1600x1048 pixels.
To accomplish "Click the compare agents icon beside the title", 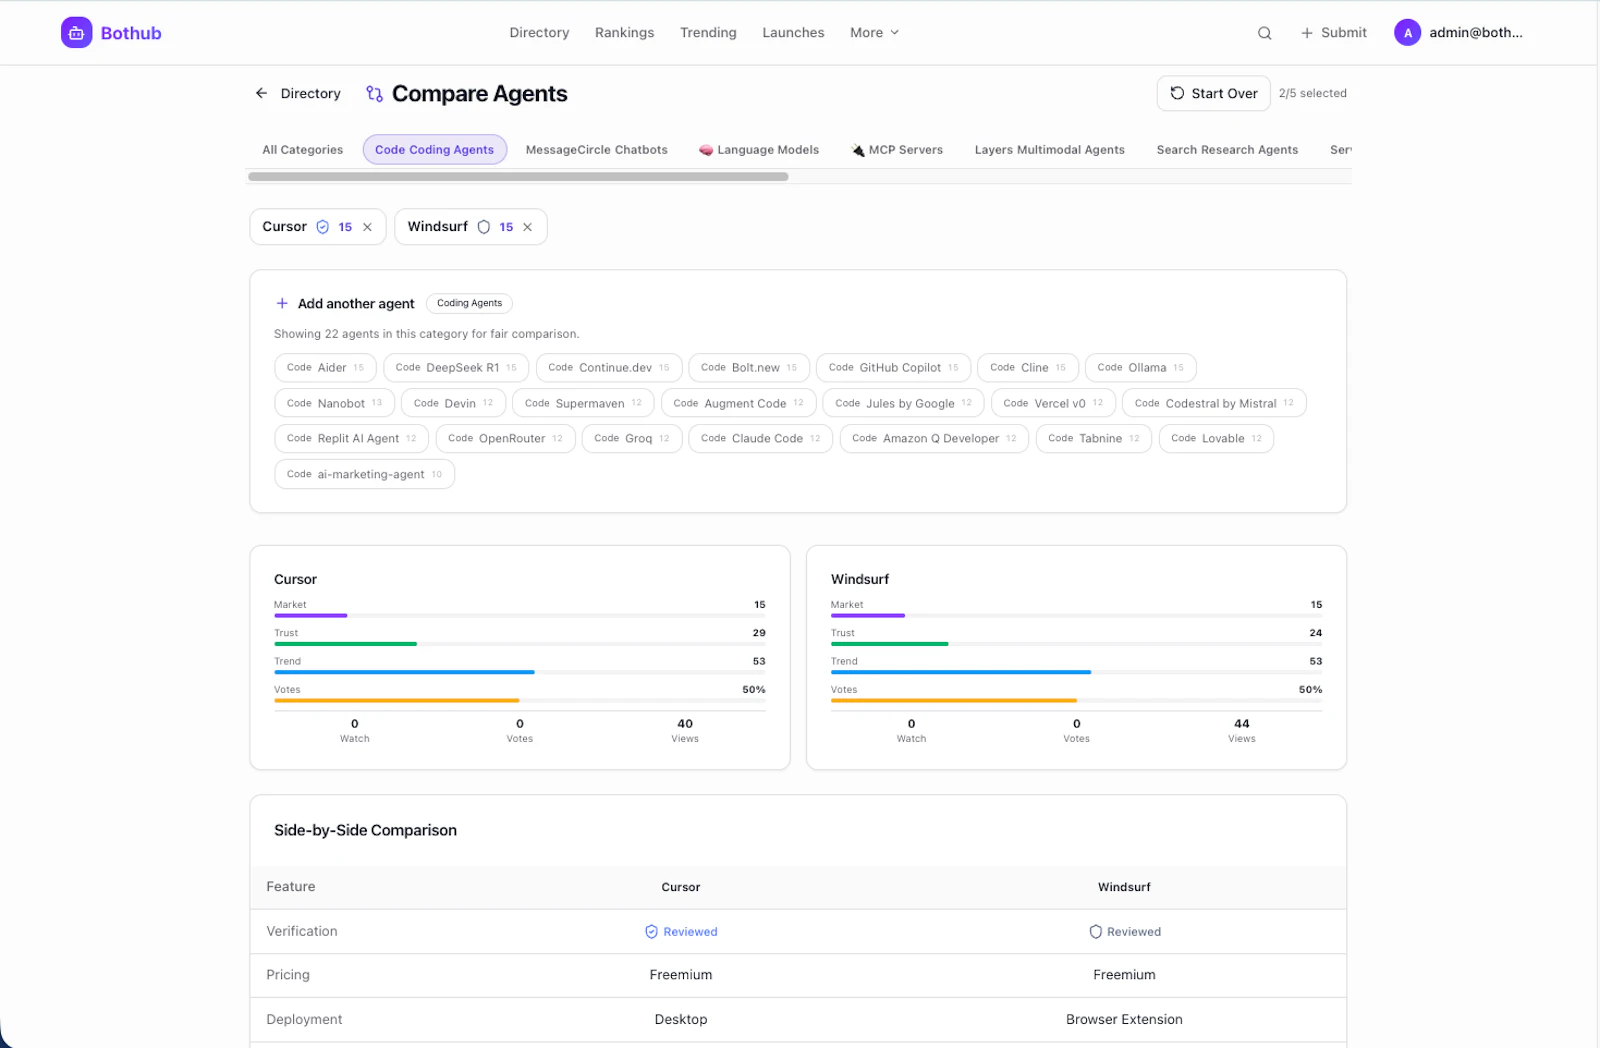I will click(x=374, y=93).
